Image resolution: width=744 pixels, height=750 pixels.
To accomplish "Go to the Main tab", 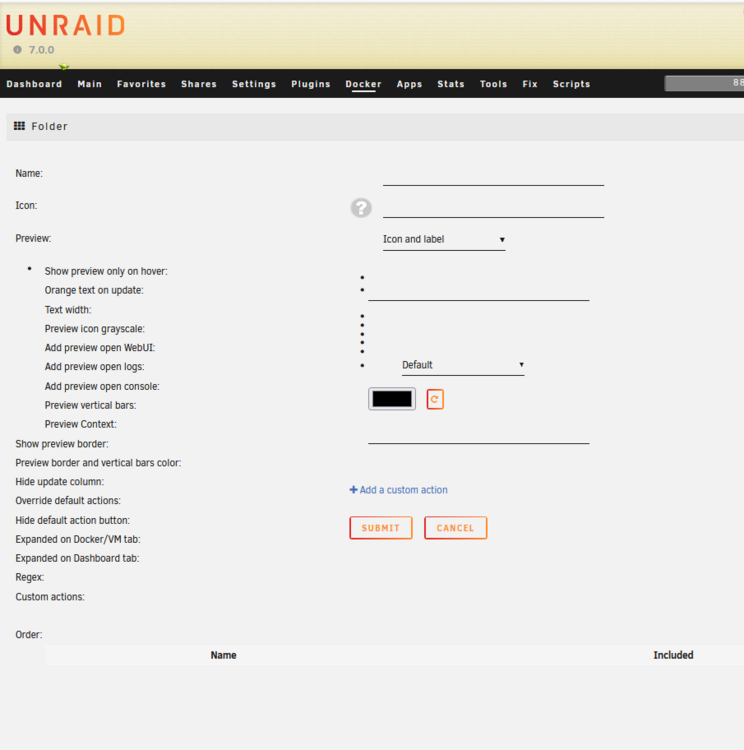I will [89, 84].
